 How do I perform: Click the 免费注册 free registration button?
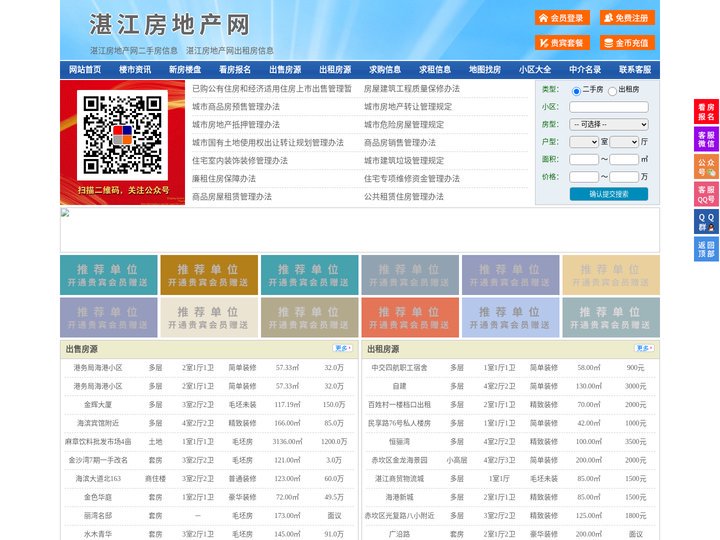(x=627, y=18)
